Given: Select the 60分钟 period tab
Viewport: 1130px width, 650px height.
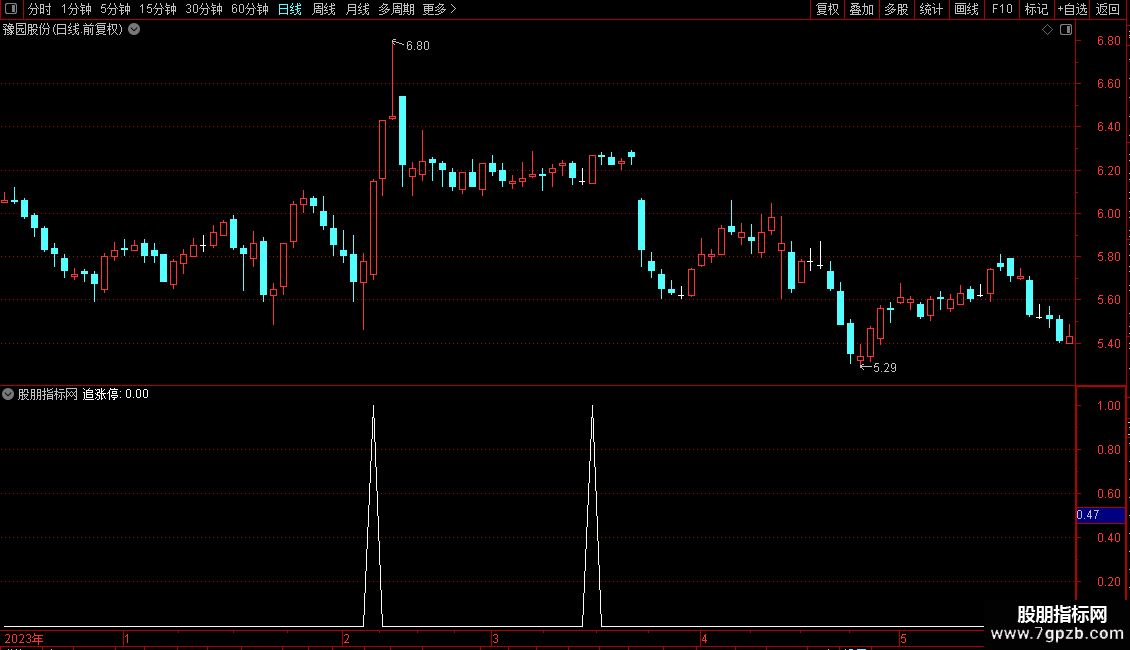Looking at the screenshot, I should coord(250,9).
